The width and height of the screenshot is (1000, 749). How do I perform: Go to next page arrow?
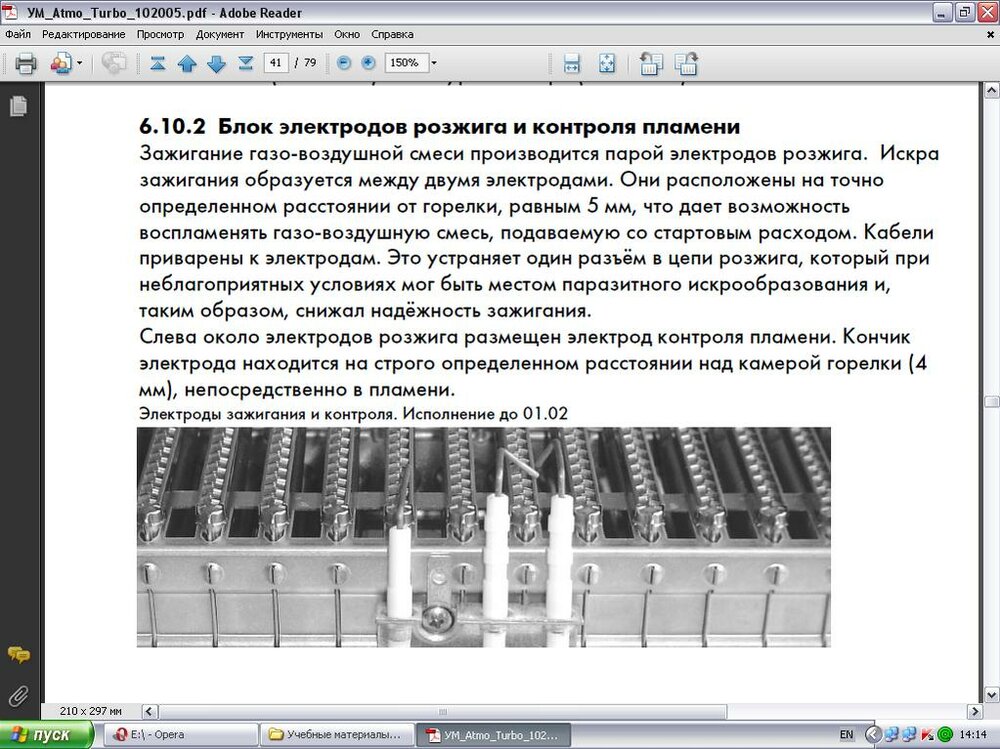[216, 63]
